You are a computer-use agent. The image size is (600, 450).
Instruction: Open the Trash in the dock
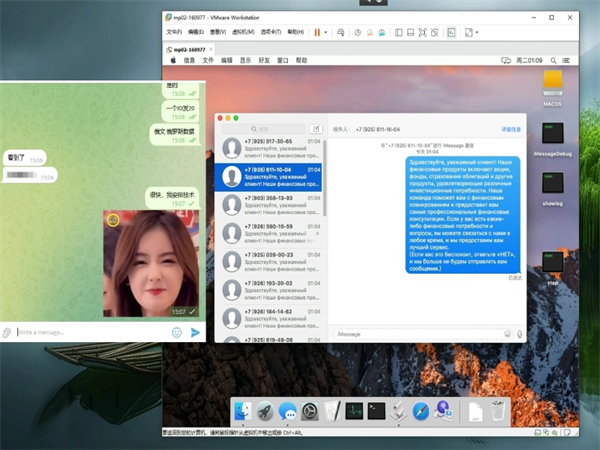click(497, 409)
